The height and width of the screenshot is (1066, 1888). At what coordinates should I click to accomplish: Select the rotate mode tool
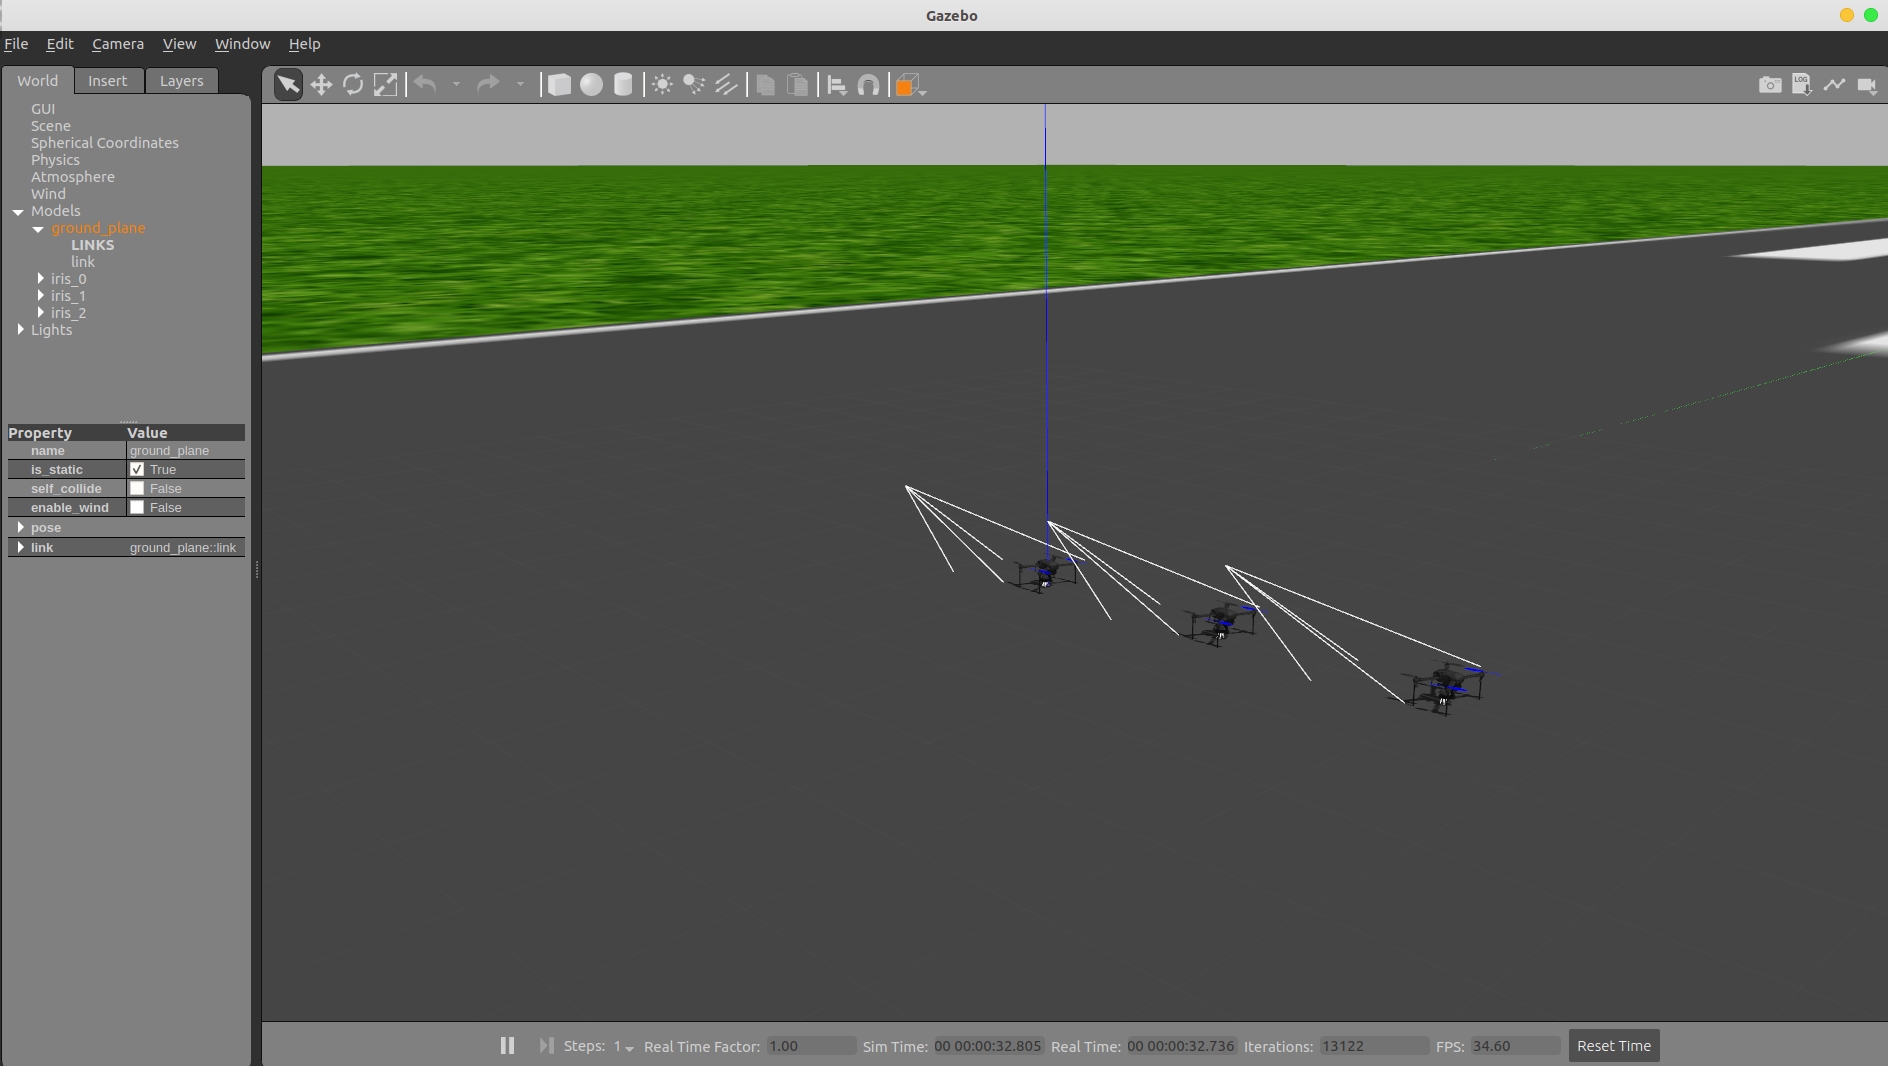353,85
